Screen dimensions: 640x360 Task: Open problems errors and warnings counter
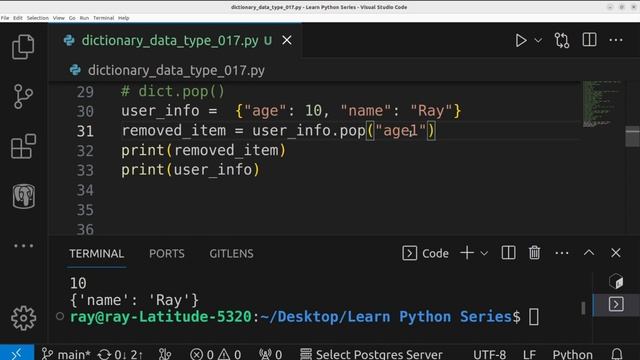click(216, 354)
